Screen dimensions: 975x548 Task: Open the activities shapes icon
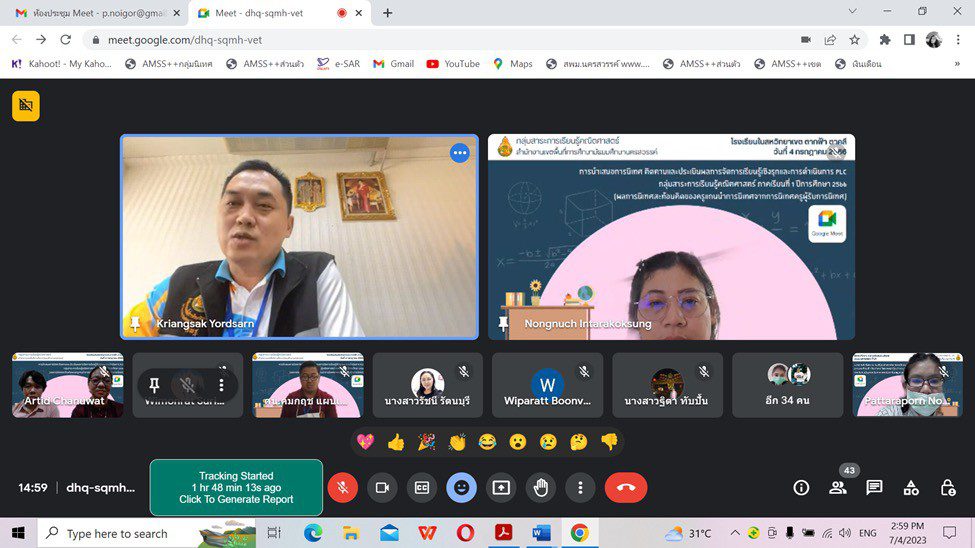[x=911, y=488]
